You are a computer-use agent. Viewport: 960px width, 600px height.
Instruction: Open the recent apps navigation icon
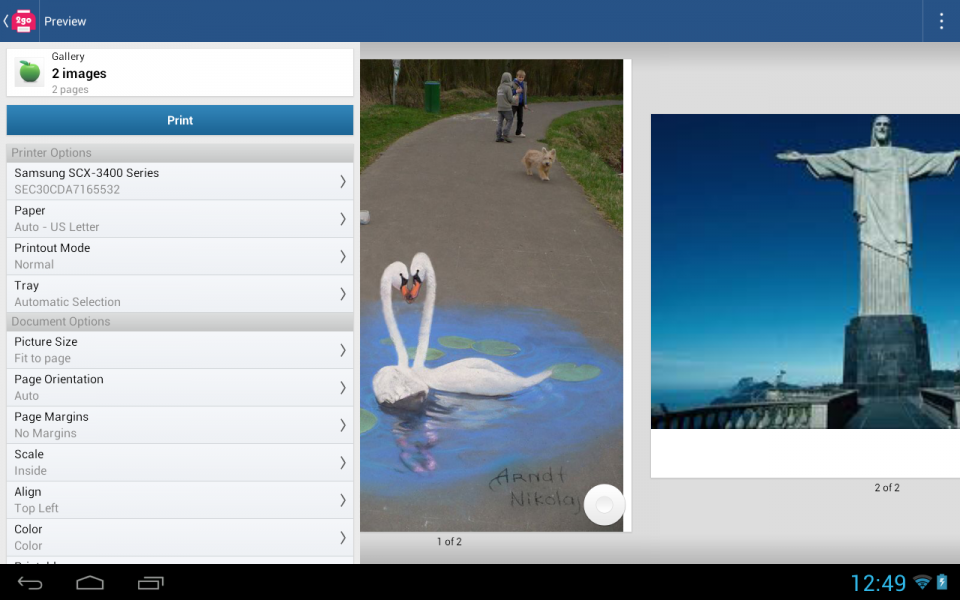pyautogui.click(x=151, y=583)
